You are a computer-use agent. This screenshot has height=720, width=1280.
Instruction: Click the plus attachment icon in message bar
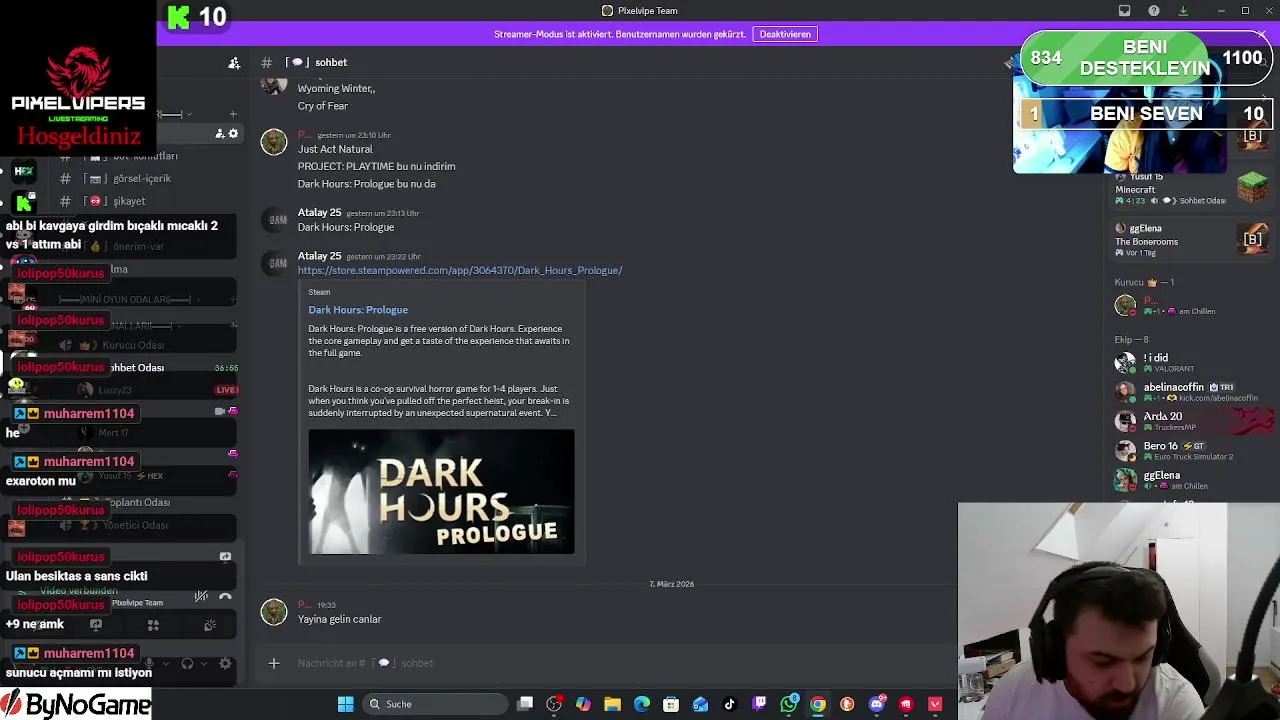click(274, 663)
